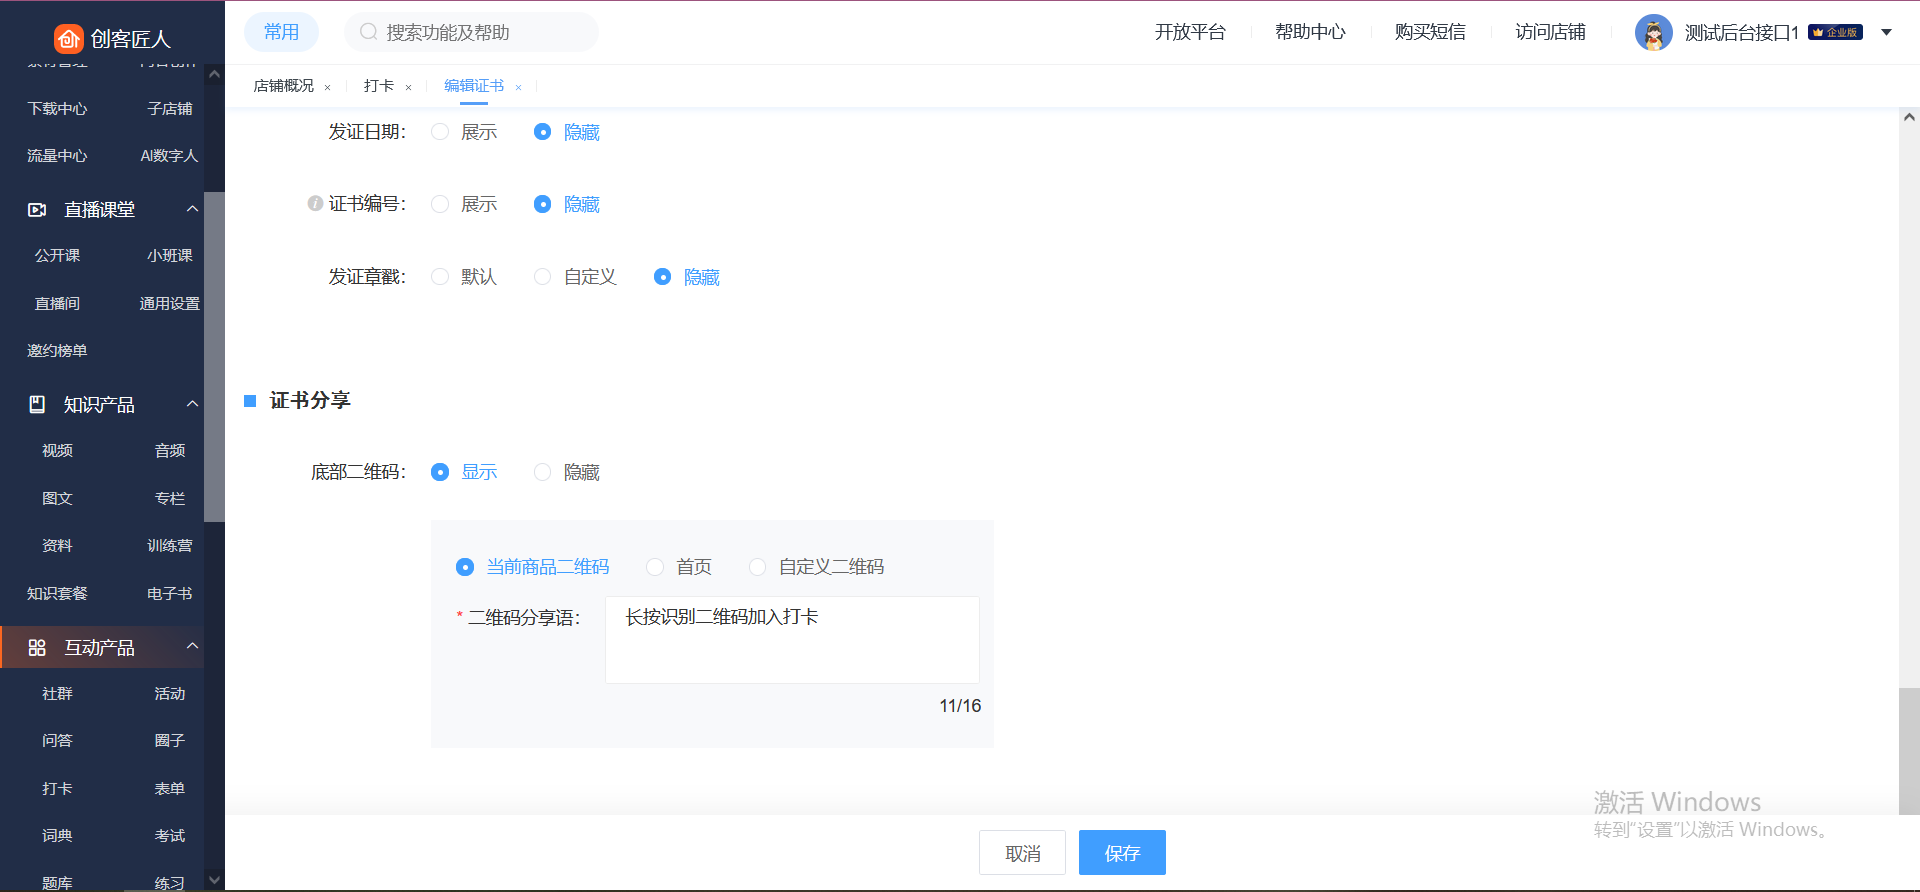This screenshot has height=892, width=1920.
Task: Click the user avatar icon
Action: click(x=1653, y=33)
